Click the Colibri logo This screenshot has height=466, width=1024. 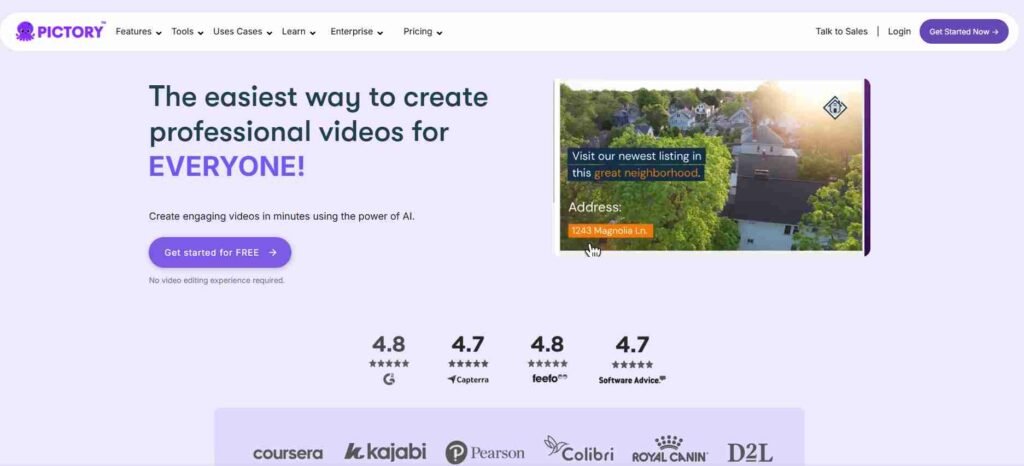click(x=579, y=450)
